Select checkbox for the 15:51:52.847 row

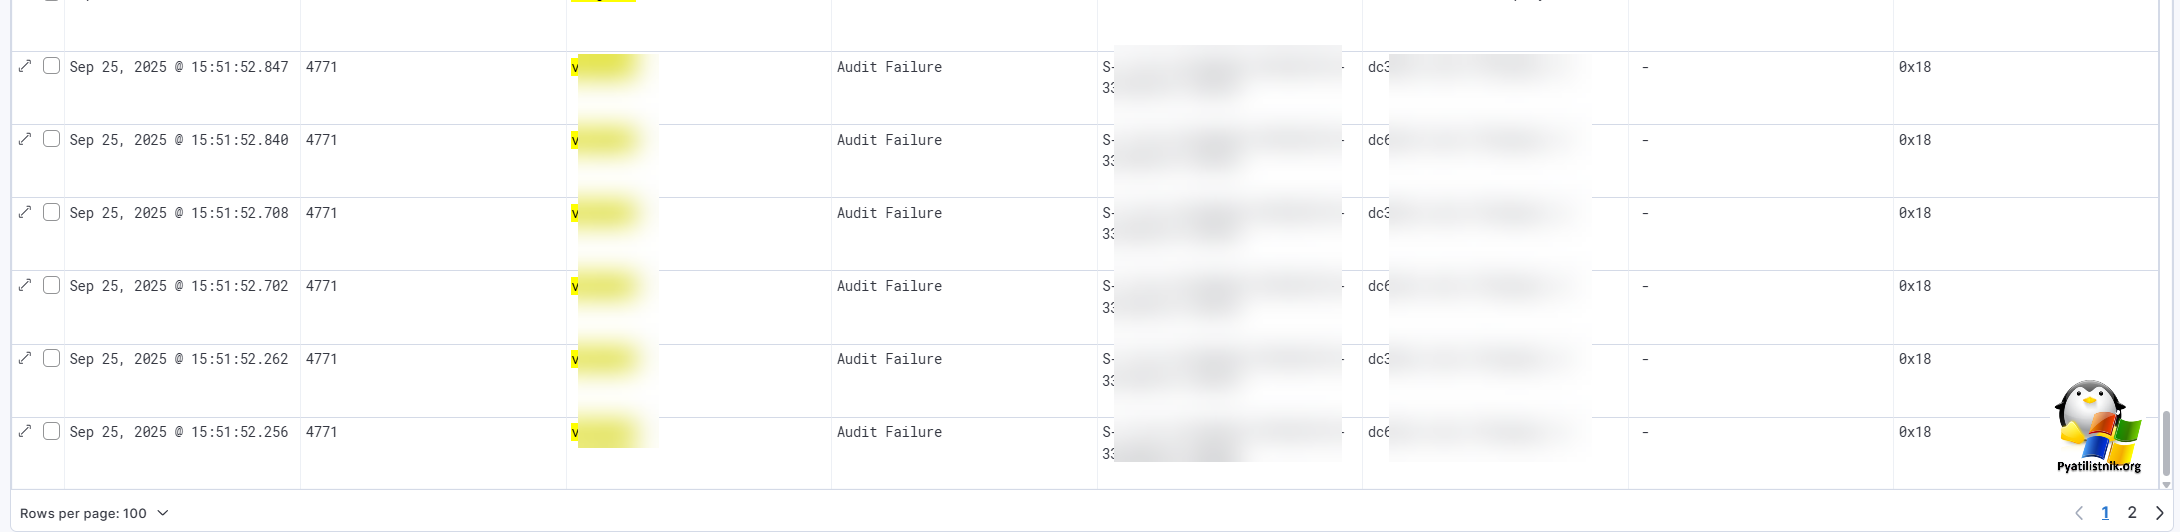click(51, 66)
